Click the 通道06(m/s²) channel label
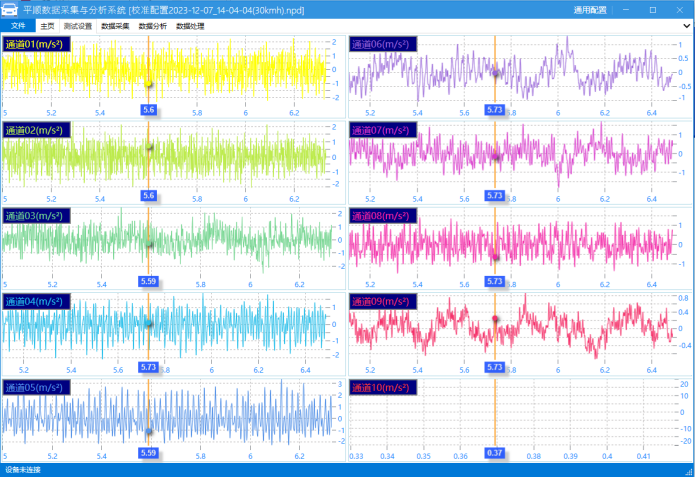This screenshot has height=477, width=695. [x=382, y=44]
